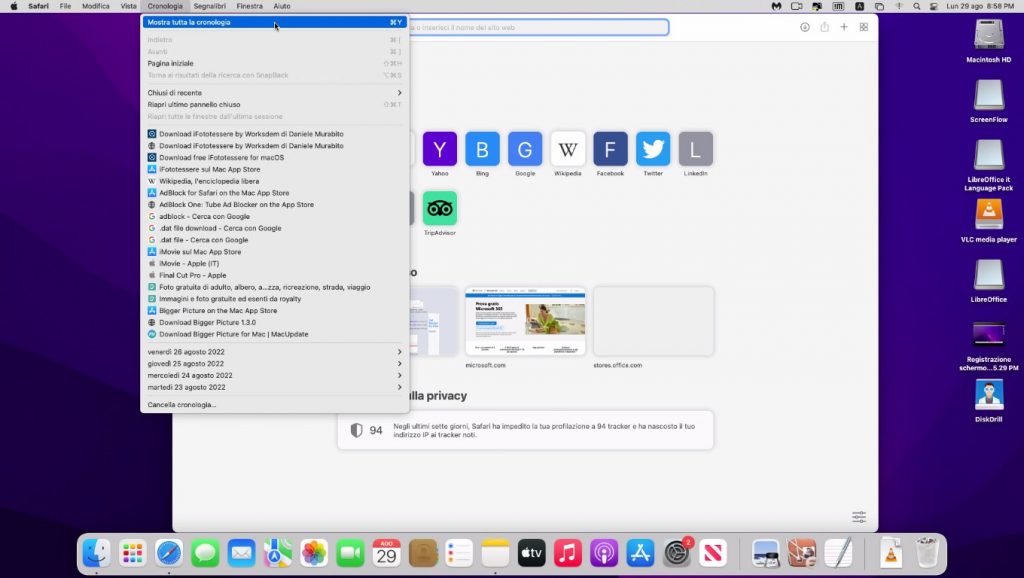Open the TripAdvisor favorite icon

pos(439,208)
